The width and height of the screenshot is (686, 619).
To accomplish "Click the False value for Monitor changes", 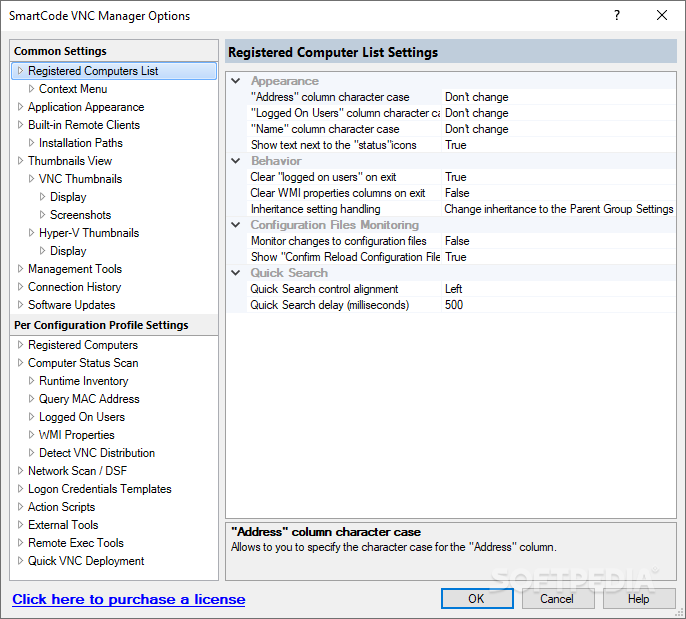I will pos(457,241).
